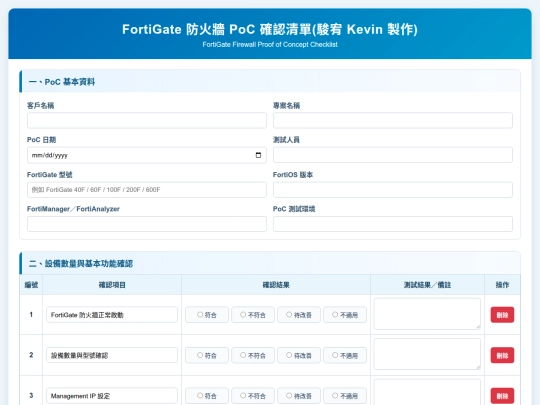Image resolution: width=540 pixels, height=405 pixels.
Task: Select 待改善 for row 1
Action: (299, 315)
